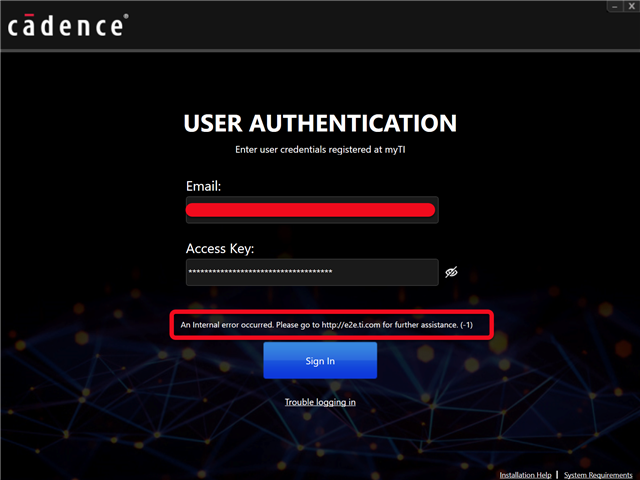Click the red redacted email value
The image size is (640, 480).
point(311,210)
